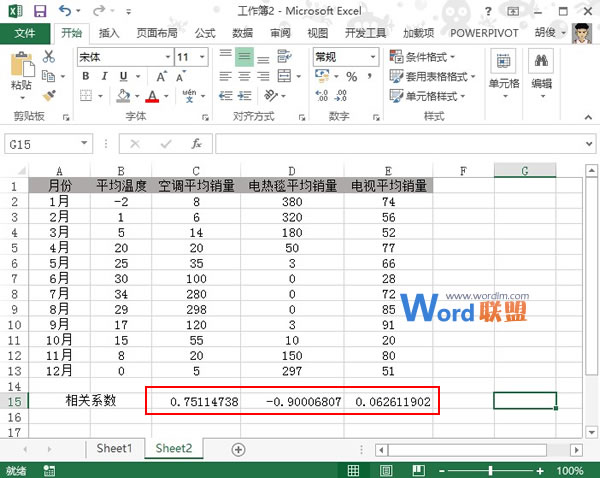Expand 套用表格格式 table format menu
Image resolution: width=600 pixels, height=478 pixels.
coord(432,77)
